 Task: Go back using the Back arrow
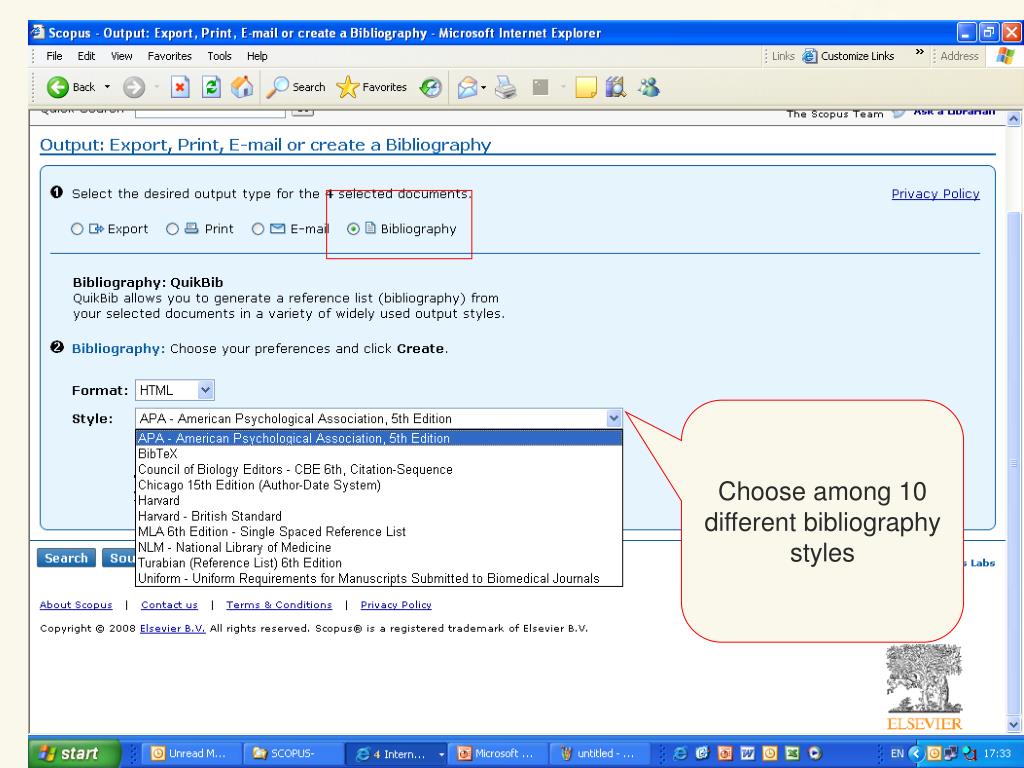tap(57, 87)
